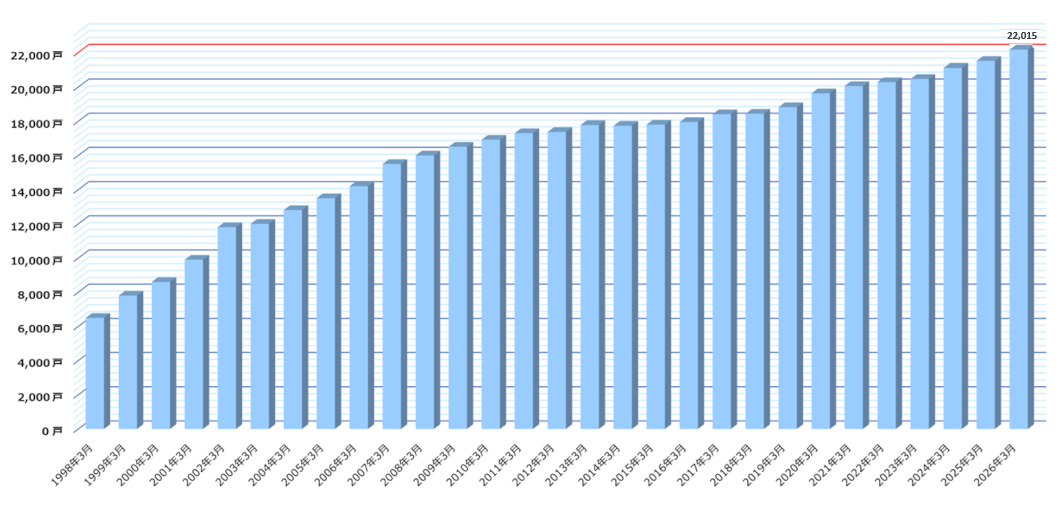Click the 20,000戸 axis label
This screenshot has height=509, width=1059.
(x=37, y=89)
